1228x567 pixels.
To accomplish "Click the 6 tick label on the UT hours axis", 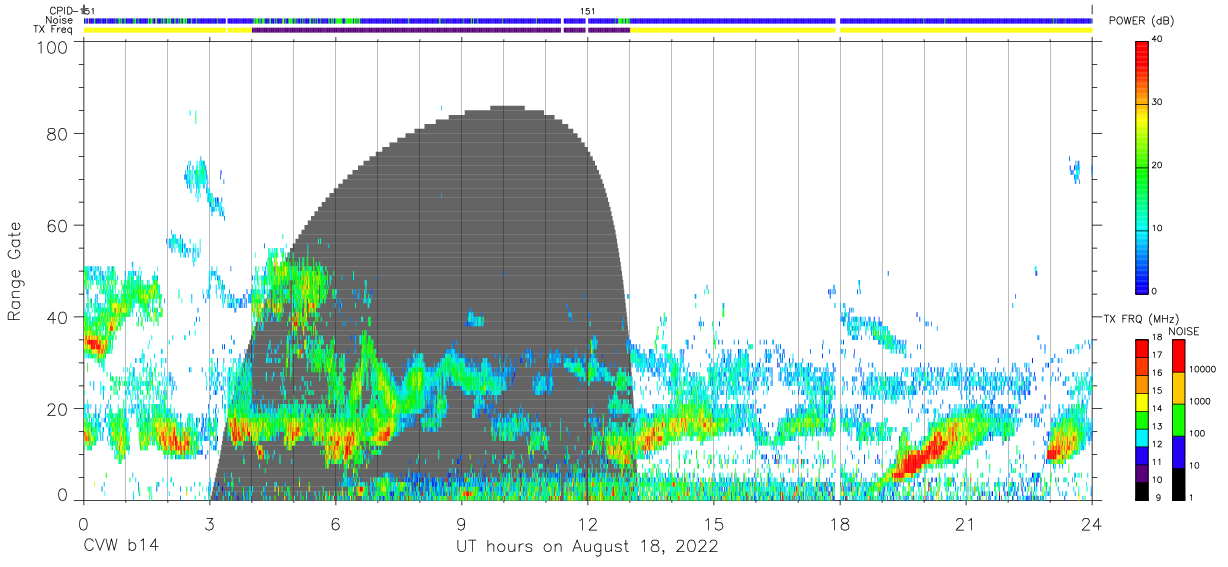I will click(335, 523).
